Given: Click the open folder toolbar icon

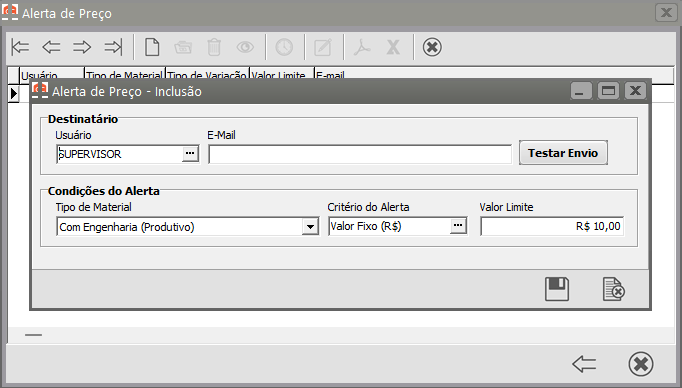Looking at the screenshot, I should click(183, 47).
